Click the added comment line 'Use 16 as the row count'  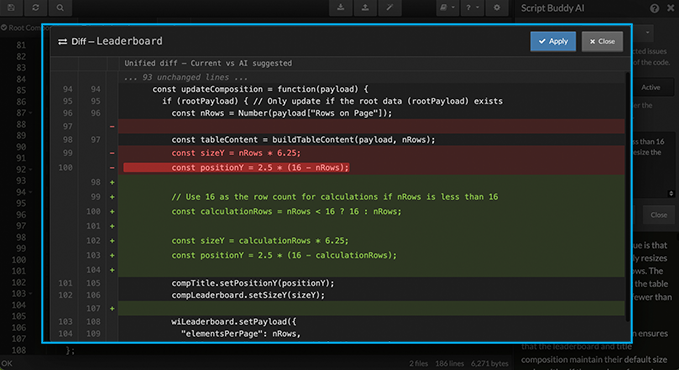(x=335, y=197)
